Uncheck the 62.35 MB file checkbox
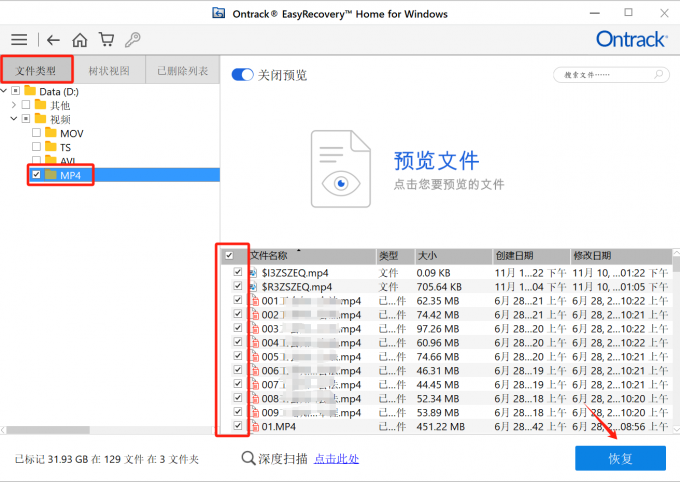 (x=238, y=300)
